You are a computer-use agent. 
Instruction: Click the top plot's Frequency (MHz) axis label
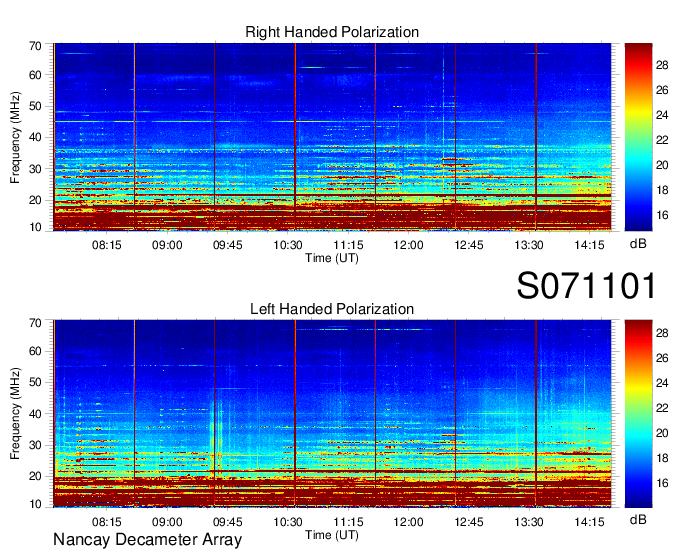(x=15, y=137)
